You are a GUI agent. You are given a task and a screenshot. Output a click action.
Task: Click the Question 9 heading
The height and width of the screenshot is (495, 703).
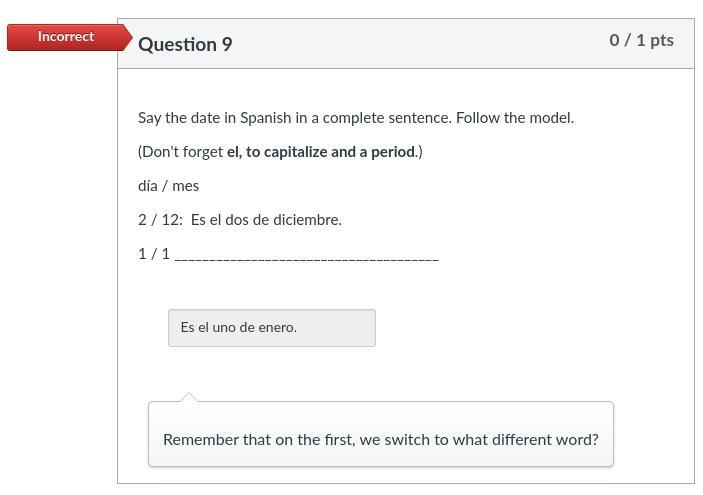point(185,44)
